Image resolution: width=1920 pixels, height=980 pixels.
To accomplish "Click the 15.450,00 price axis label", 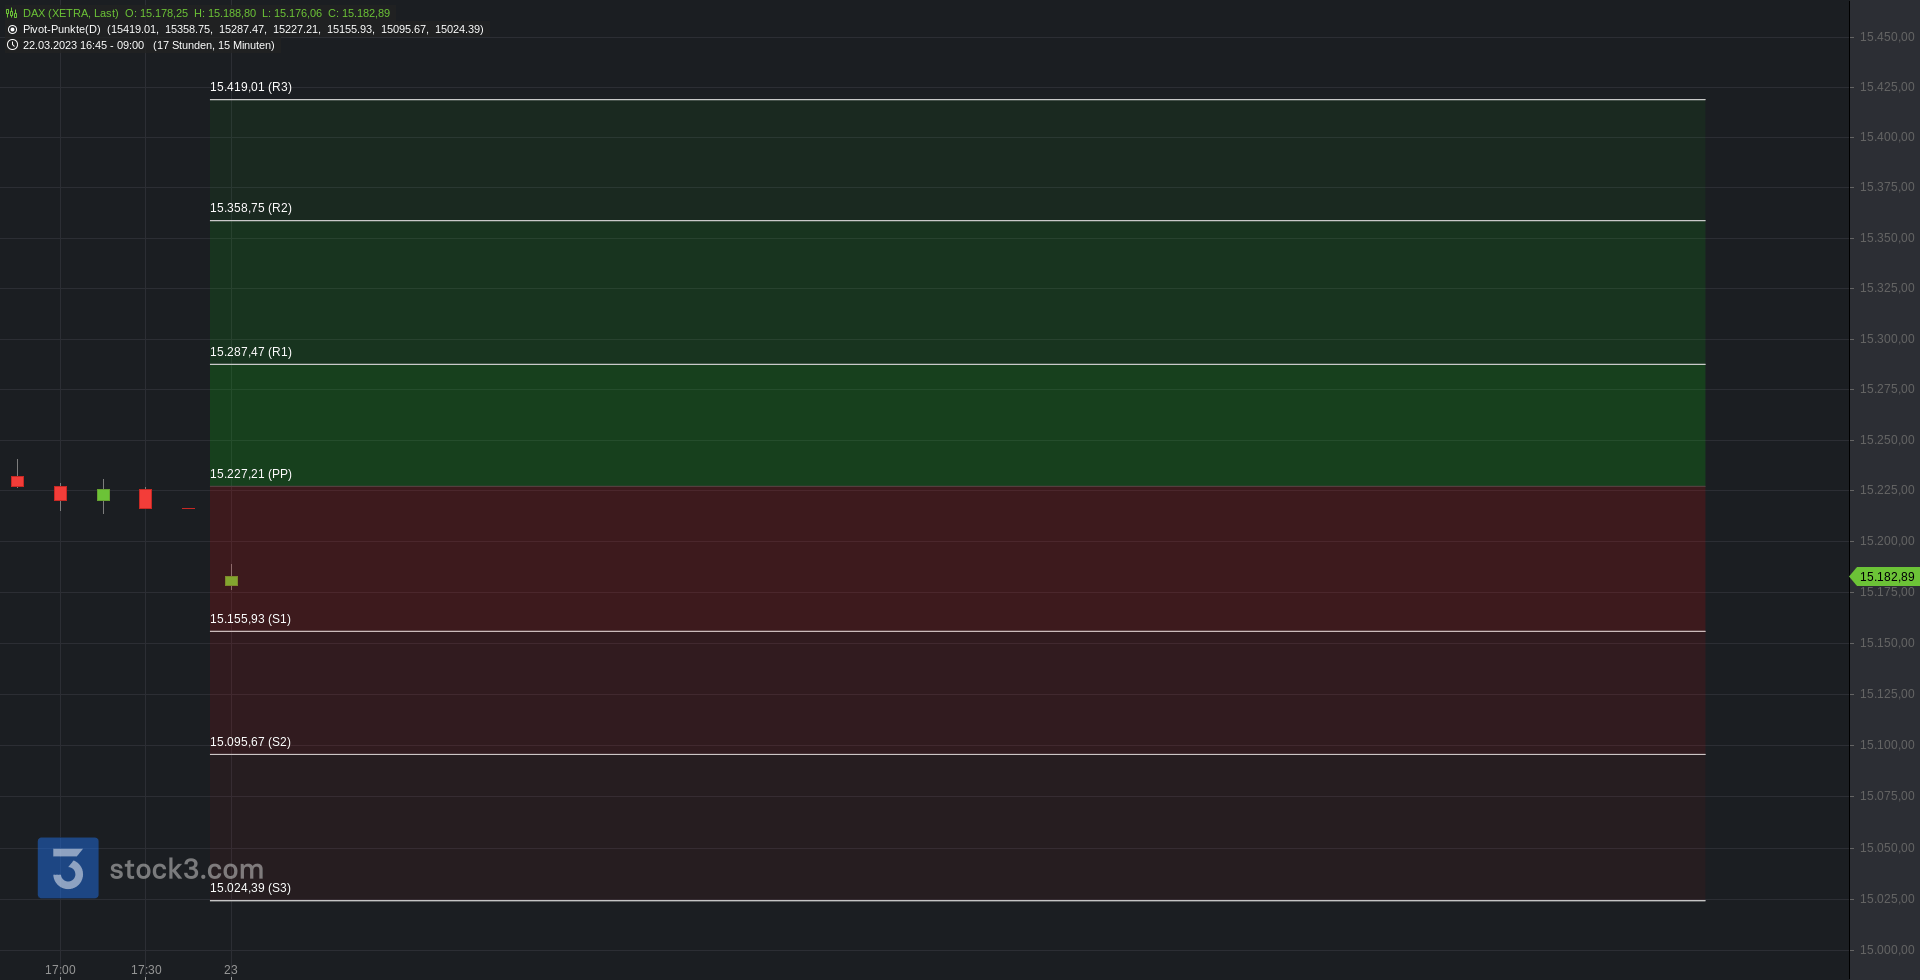I will [x=1887, y=37].
